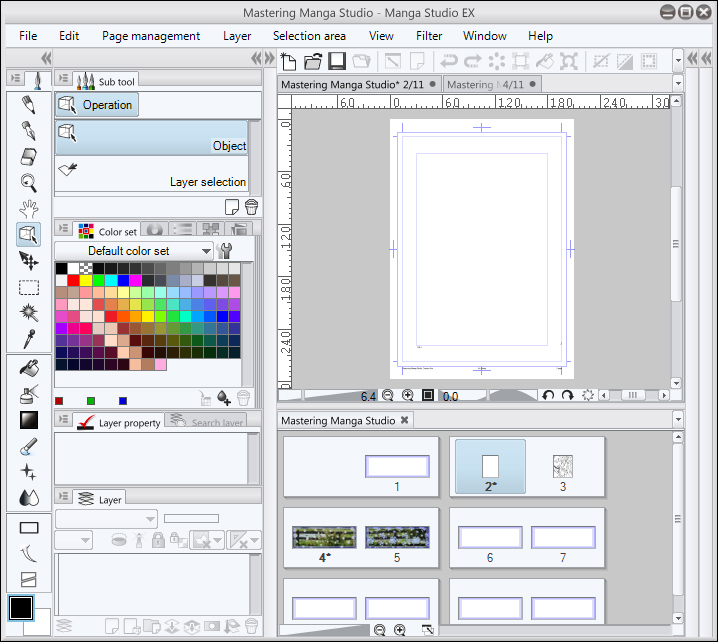Select the Gradient tool
This screenshot has width=718, height=642.
[28, 420]
